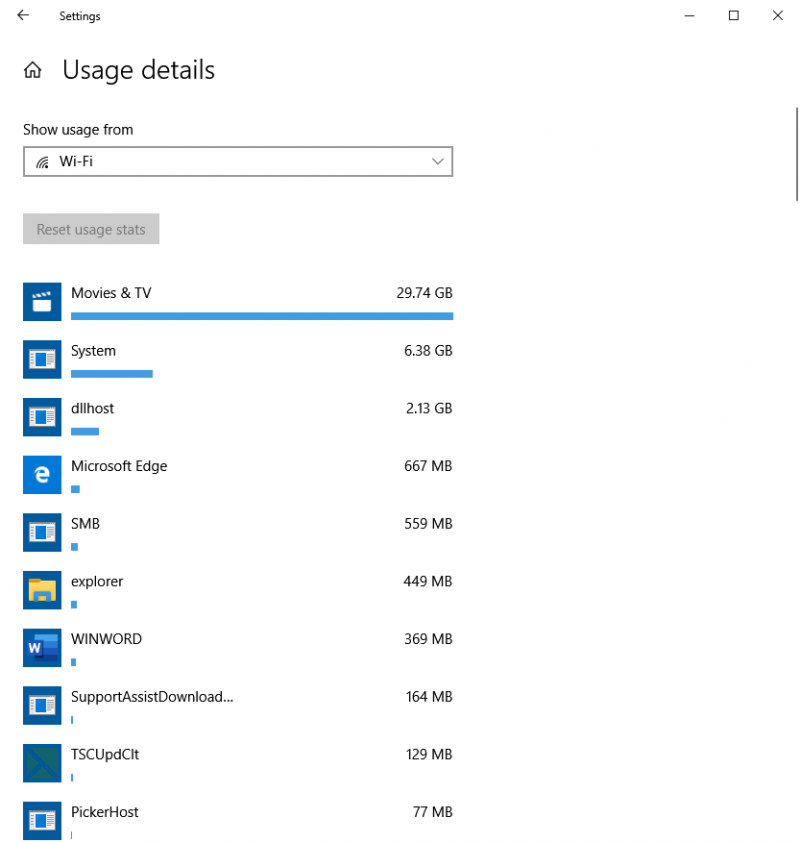Click the System usage bar
800x843 pixels.
(112, 374)
